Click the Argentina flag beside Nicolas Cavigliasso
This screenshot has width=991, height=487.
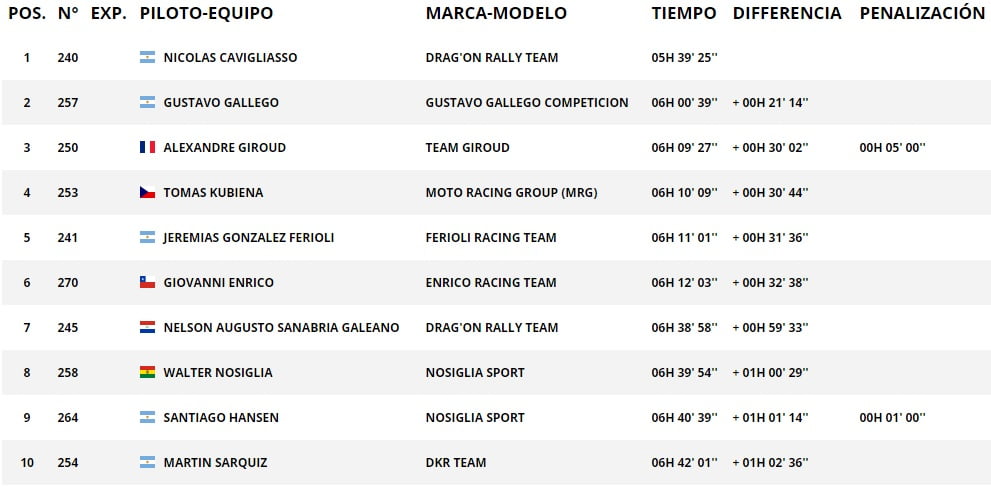[x=147, y=57]
